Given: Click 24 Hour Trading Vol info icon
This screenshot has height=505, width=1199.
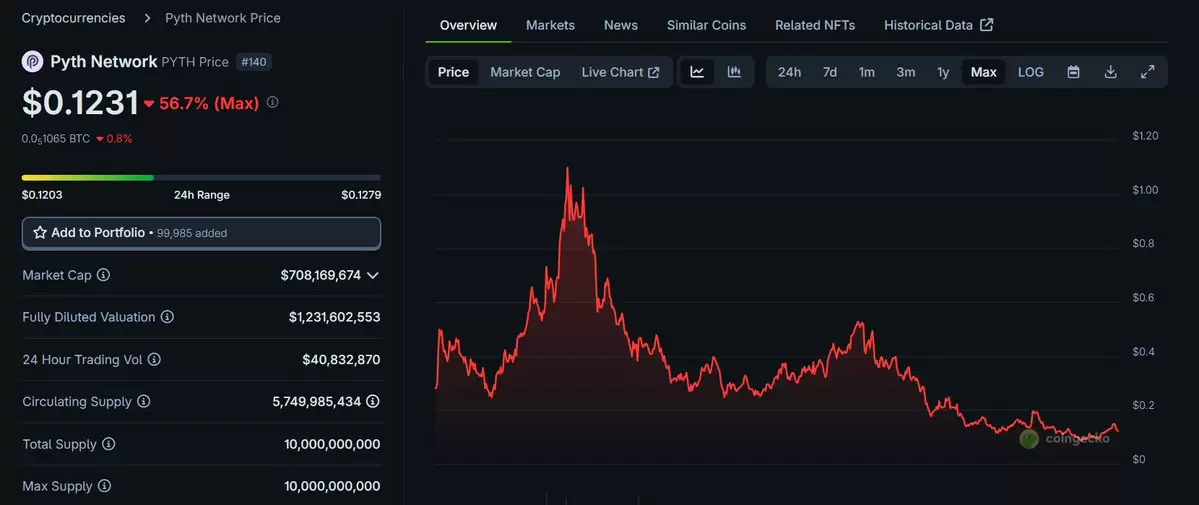Looking at the screenshot, I should 154,359.
